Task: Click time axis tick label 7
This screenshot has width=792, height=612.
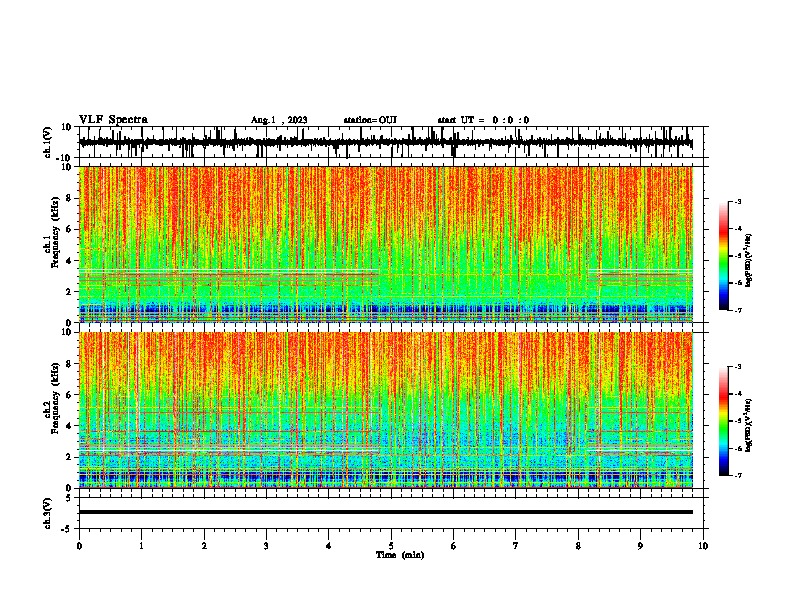Action: [x=516, y=546]
